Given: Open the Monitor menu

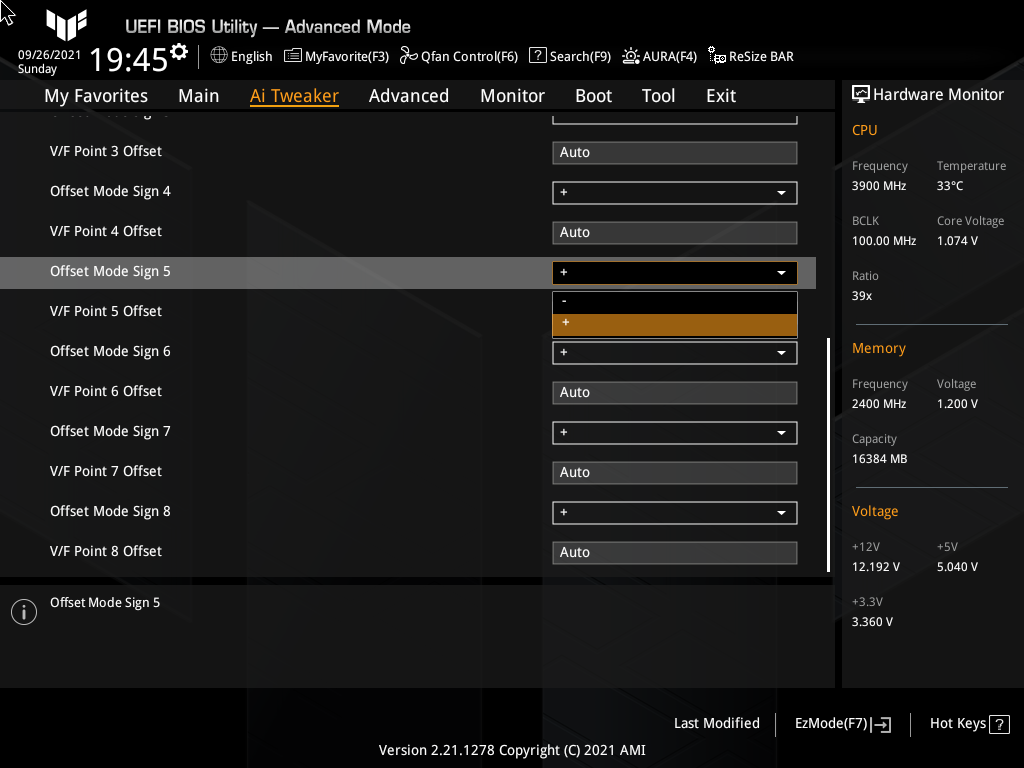Looking at the screenshot, I should click(512, 96).
